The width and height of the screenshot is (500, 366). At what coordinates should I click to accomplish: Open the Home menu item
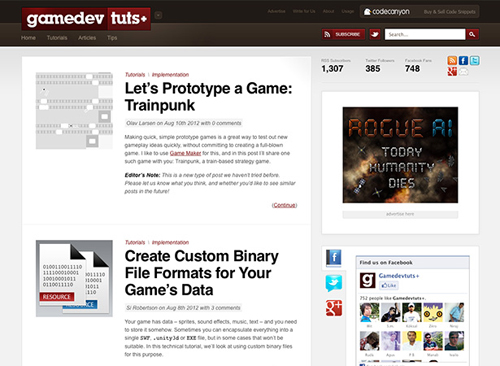pos(28,38)
